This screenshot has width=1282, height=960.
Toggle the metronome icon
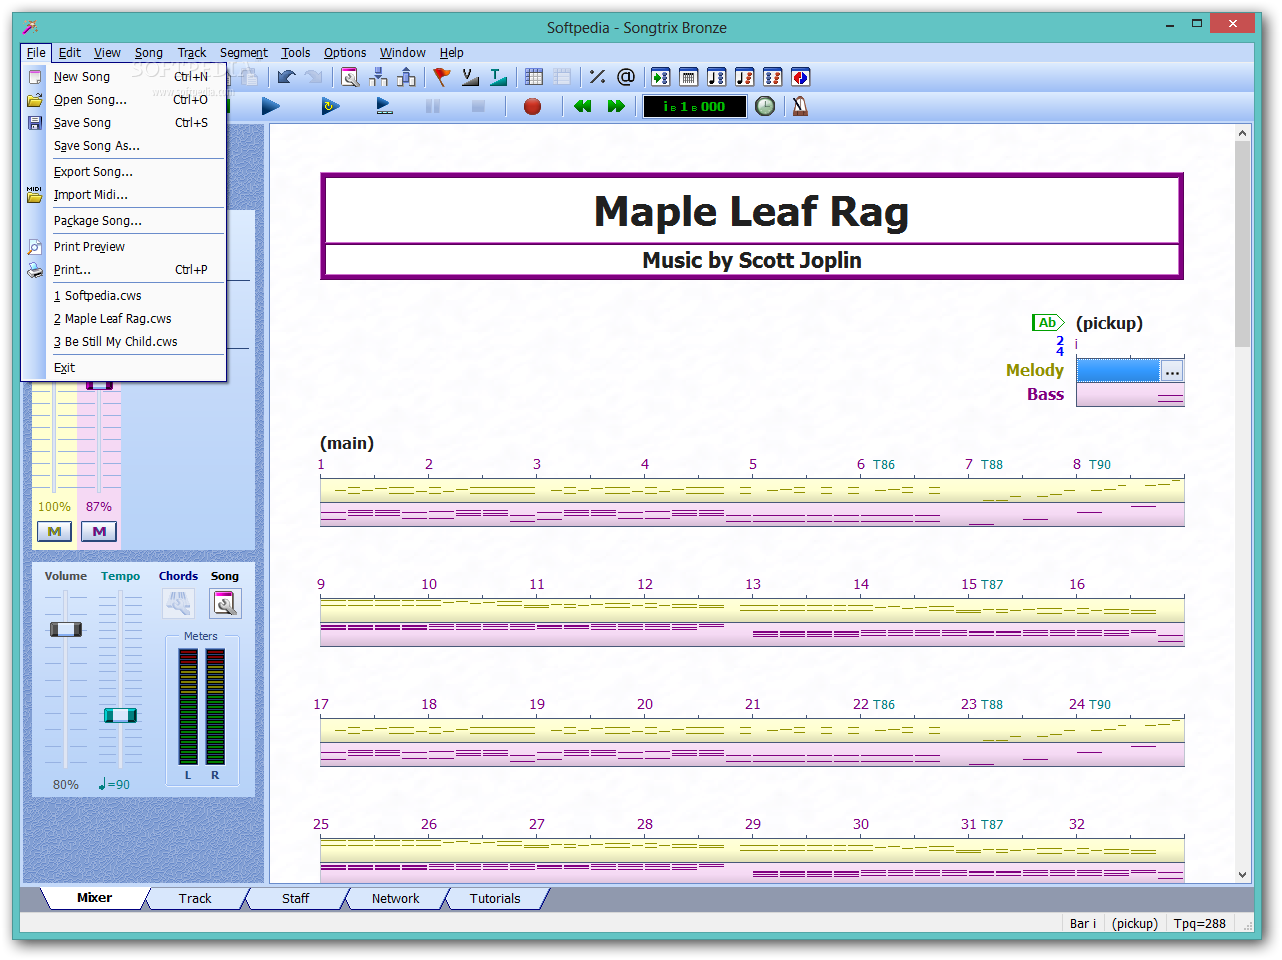(800, 106)
